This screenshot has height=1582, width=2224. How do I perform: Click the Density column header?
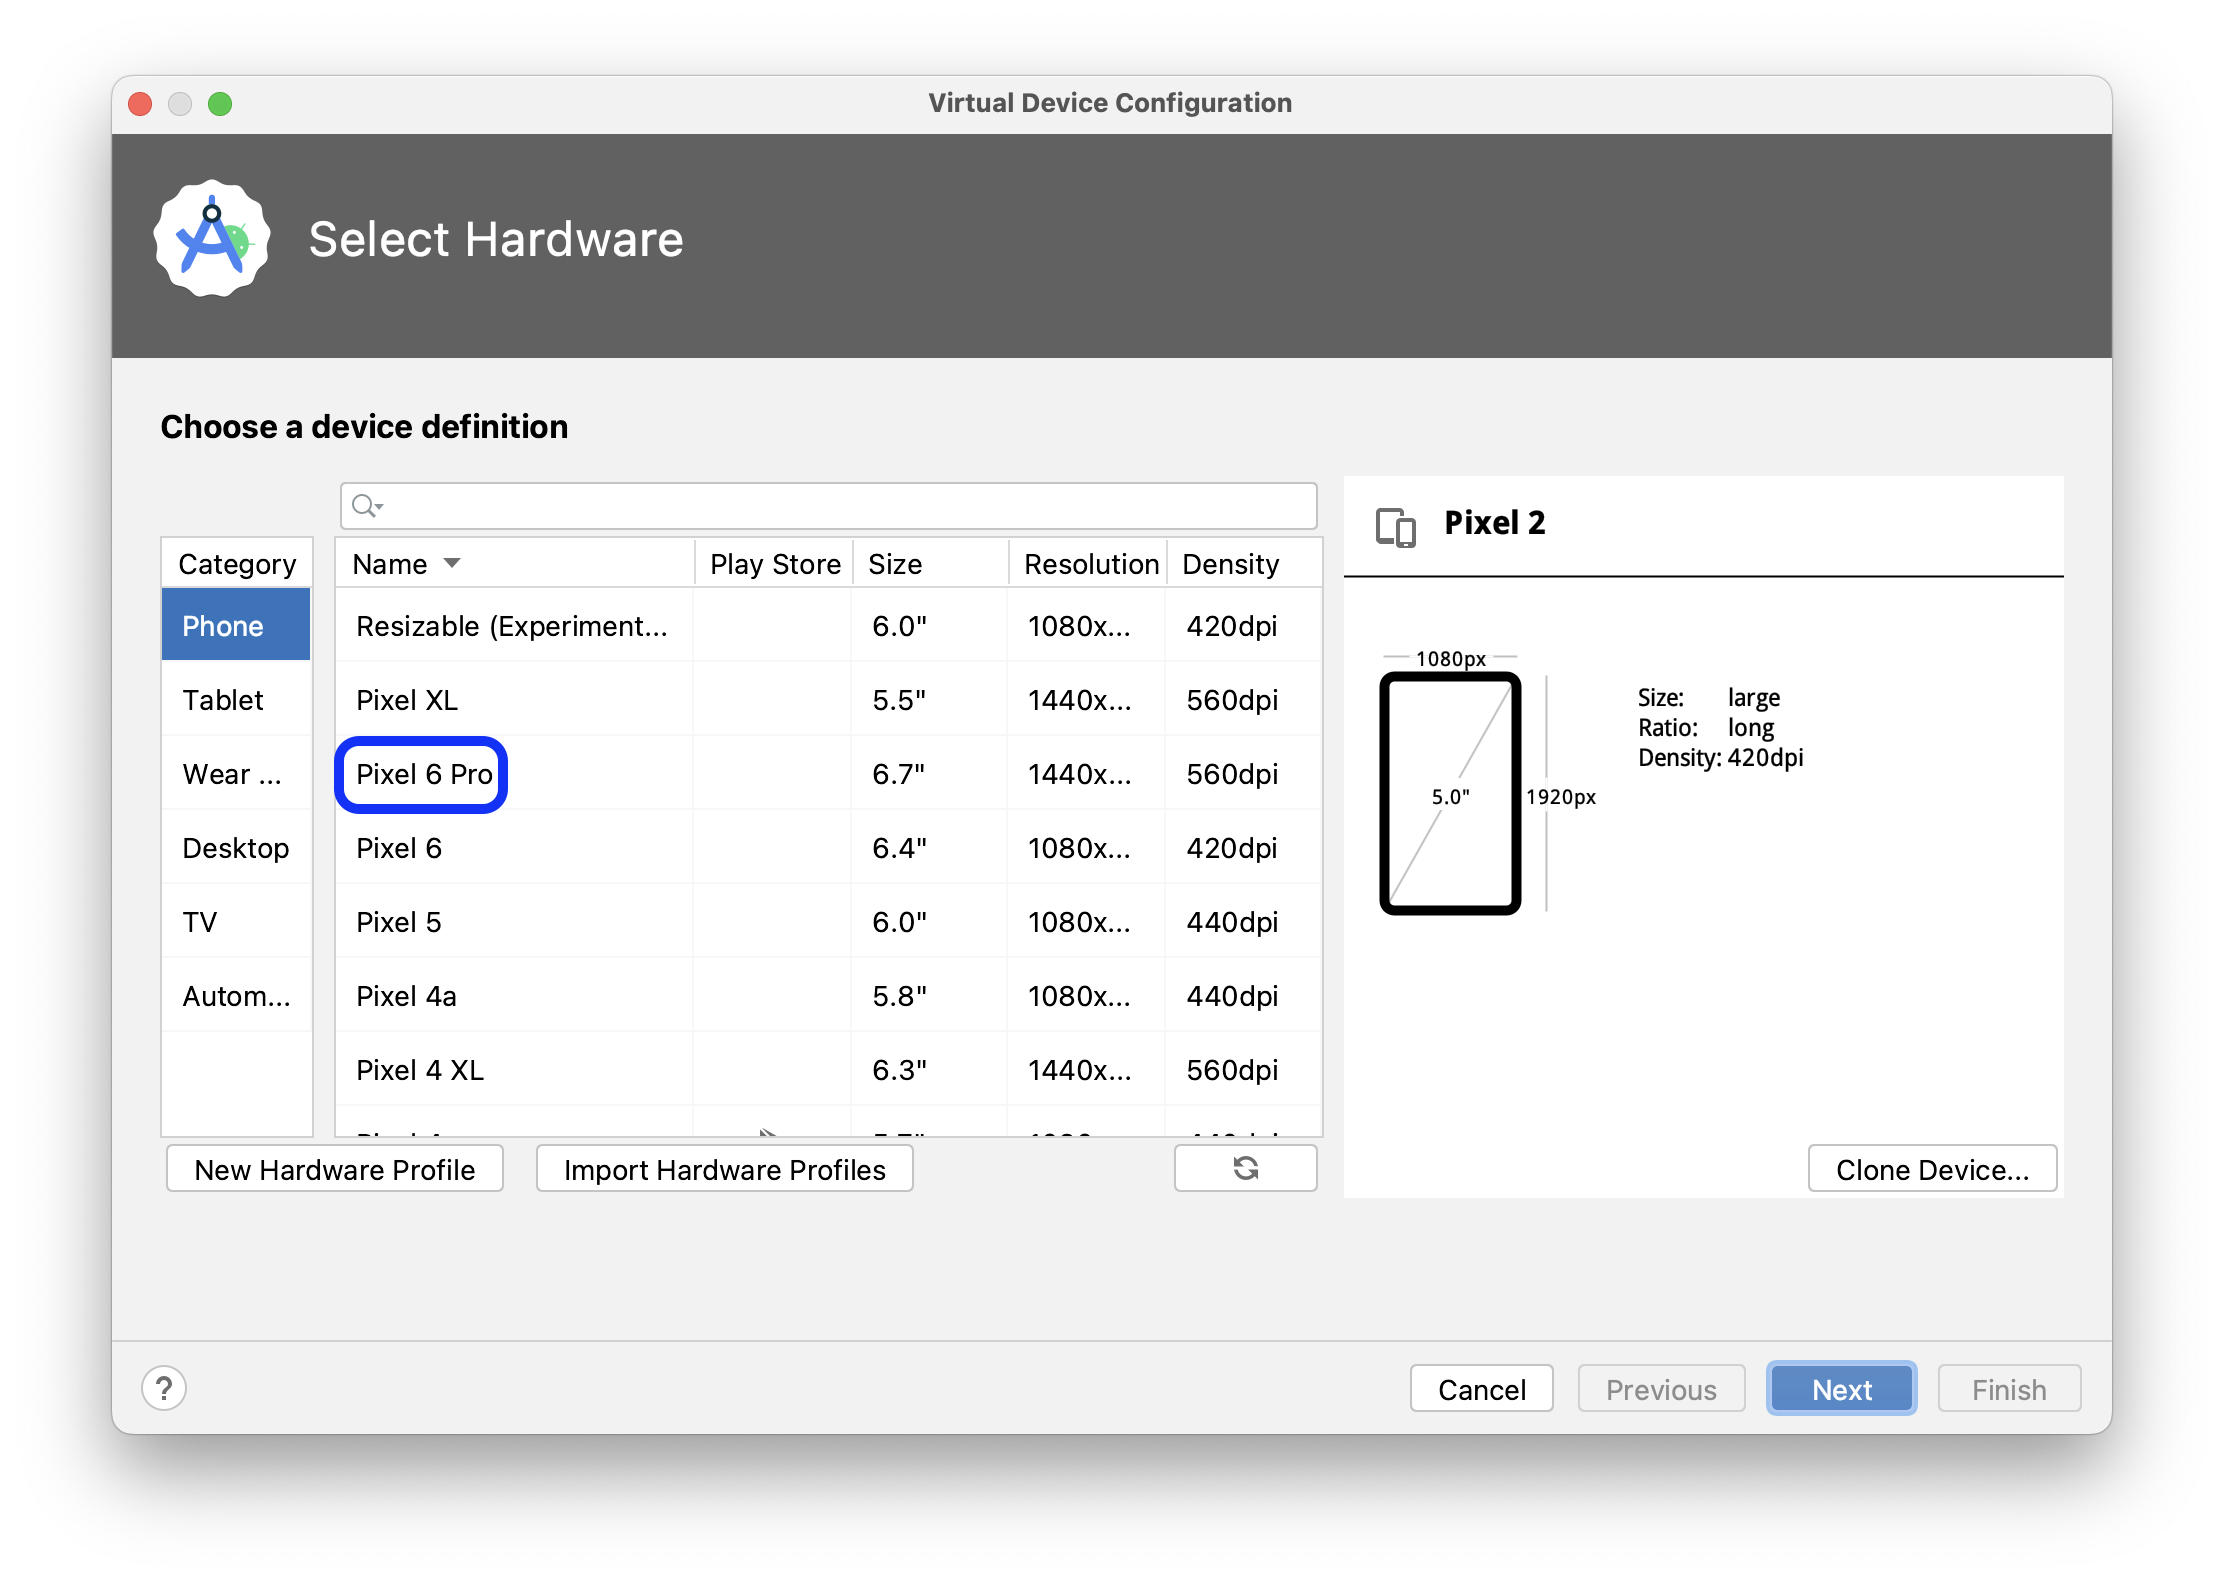click(x=1244, y=563)
